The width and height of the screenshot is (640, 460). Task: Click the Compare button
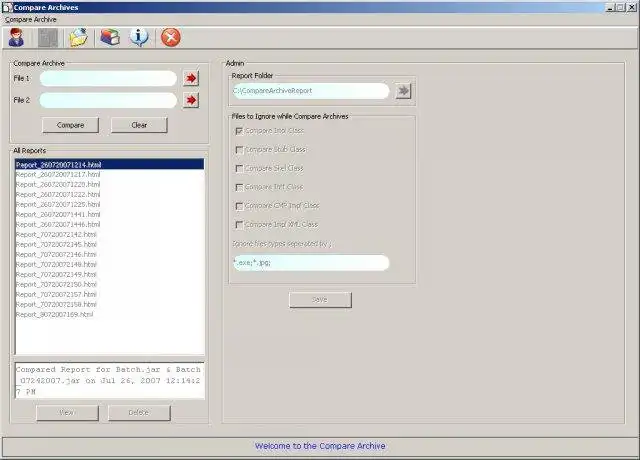click(x=70, y=125)
